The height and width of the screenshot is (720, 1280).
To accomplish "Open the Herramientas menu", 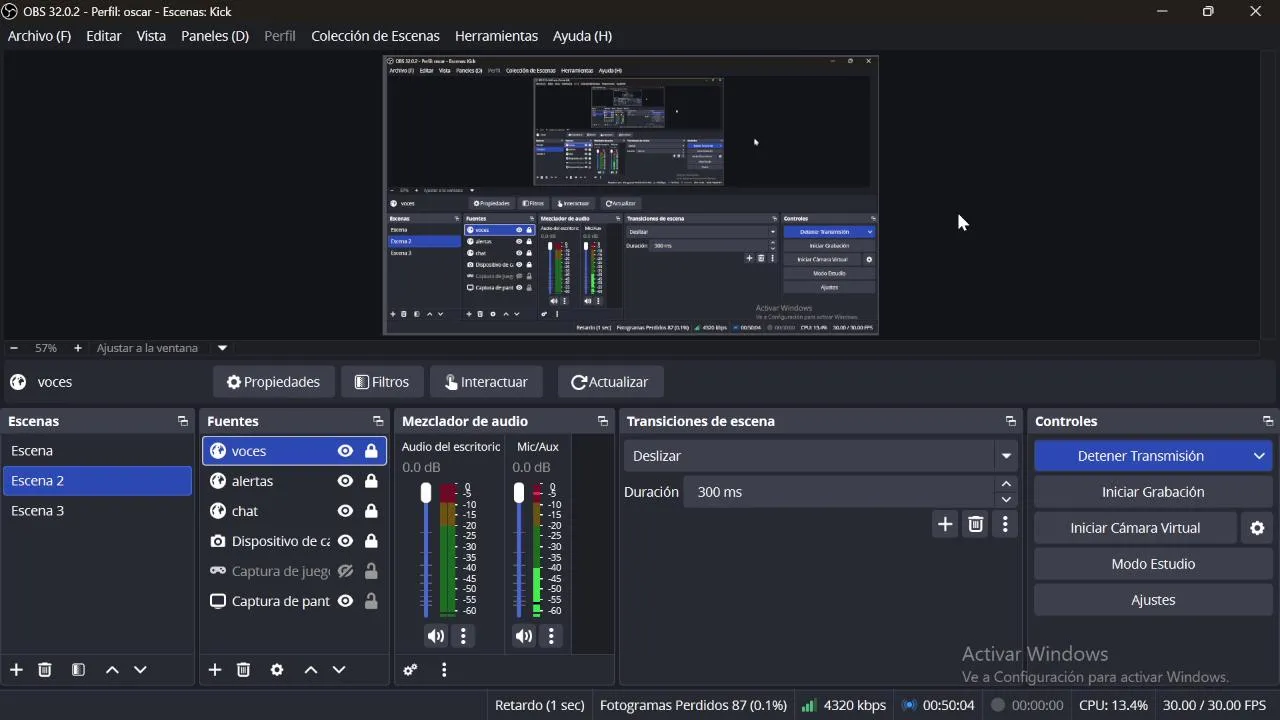I will pyautogui.click(x=496, y=36).
